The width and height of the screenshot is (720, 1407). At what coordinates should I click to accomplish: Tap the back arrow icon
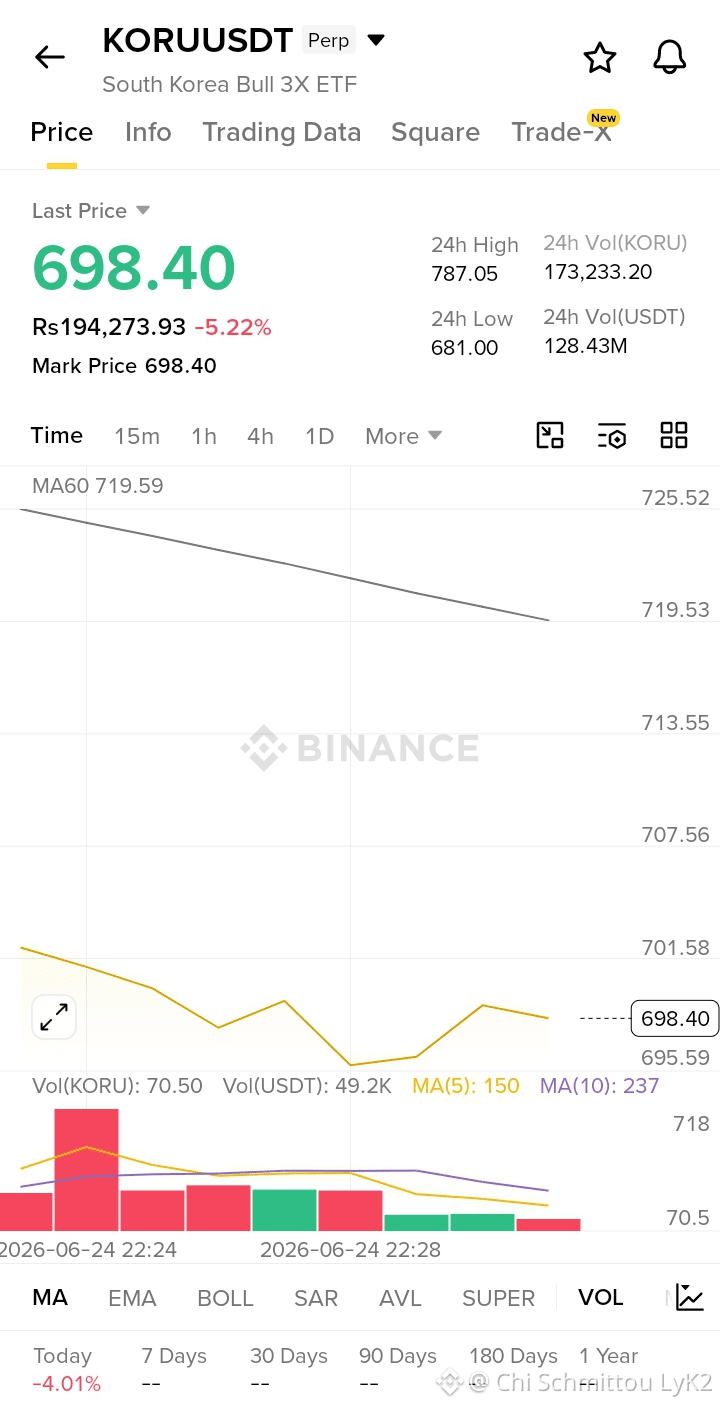point(50,57)
